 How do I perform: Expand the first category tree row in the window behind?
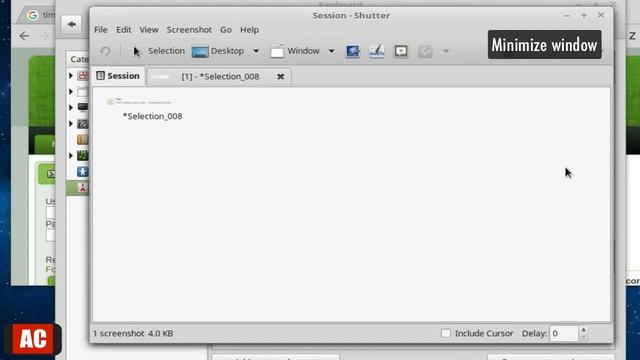tap(71, 76)
